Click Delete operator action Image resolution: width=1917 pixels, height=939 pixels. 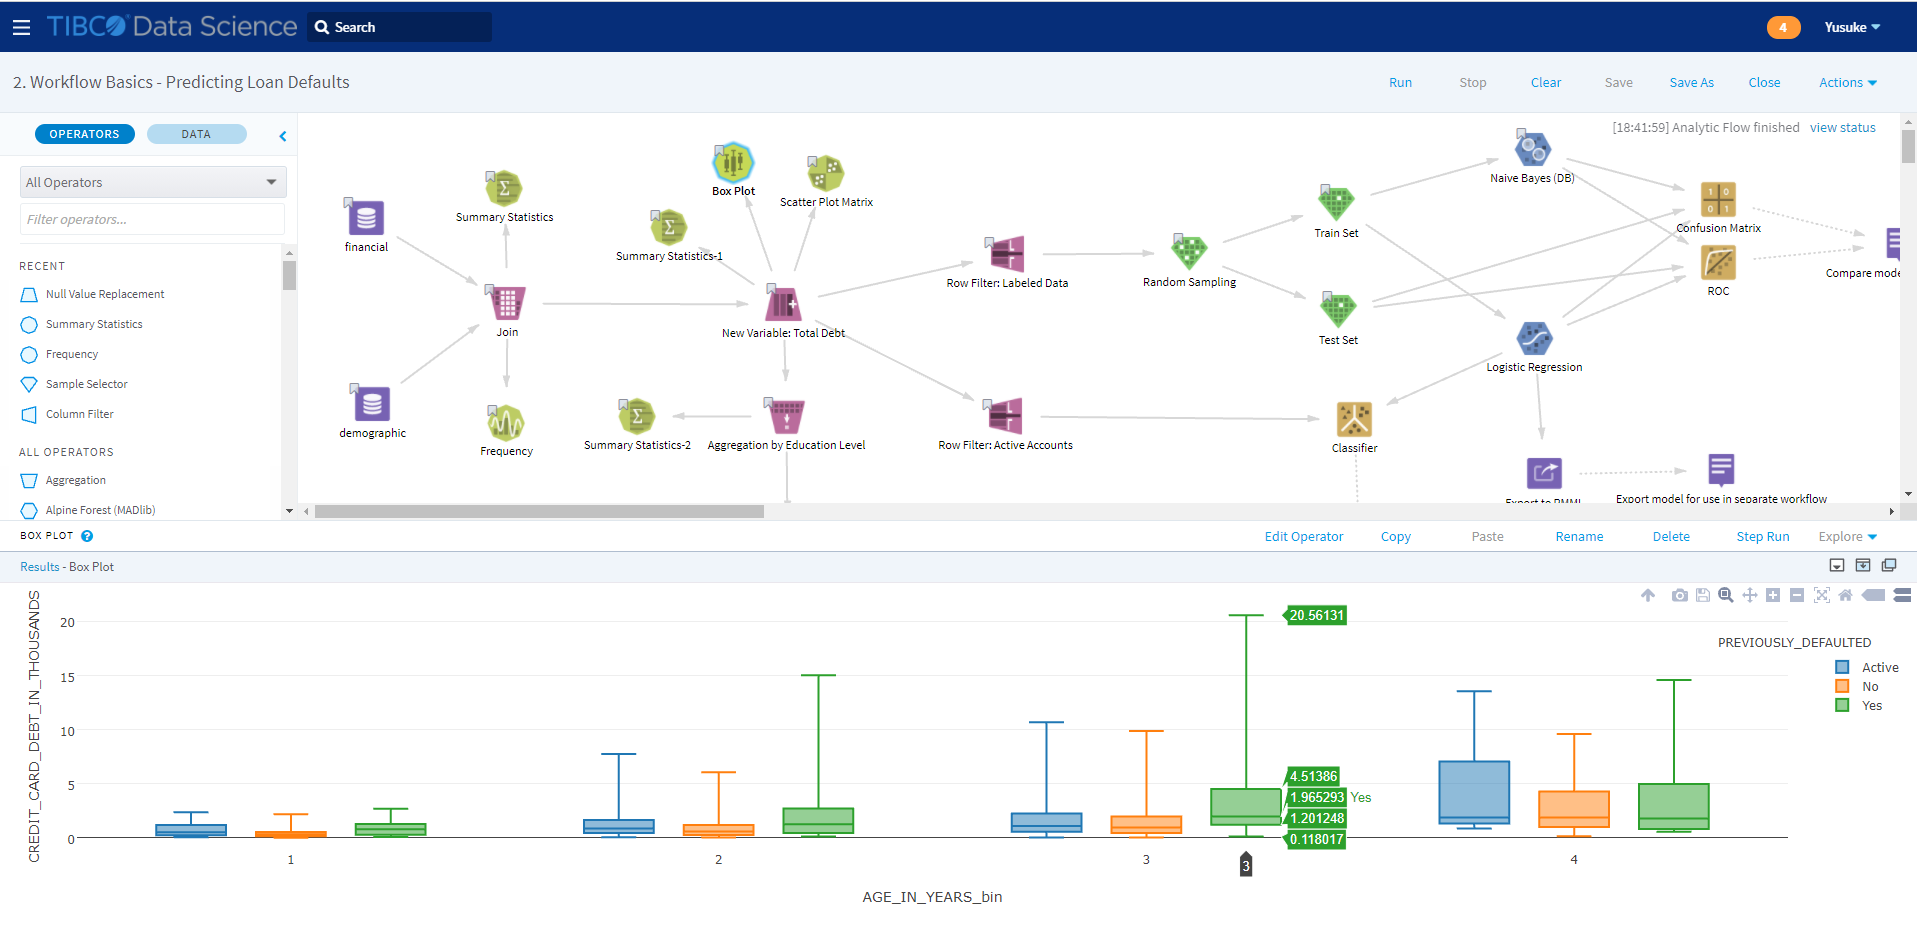click(1671, 537)
